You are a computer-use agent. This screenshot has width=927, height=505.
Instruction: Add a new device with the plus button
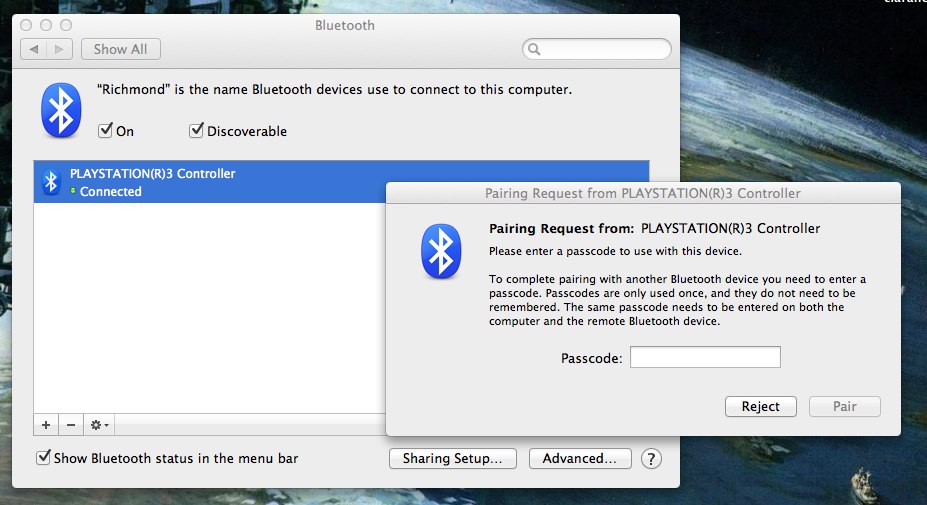tap(46, 425)
